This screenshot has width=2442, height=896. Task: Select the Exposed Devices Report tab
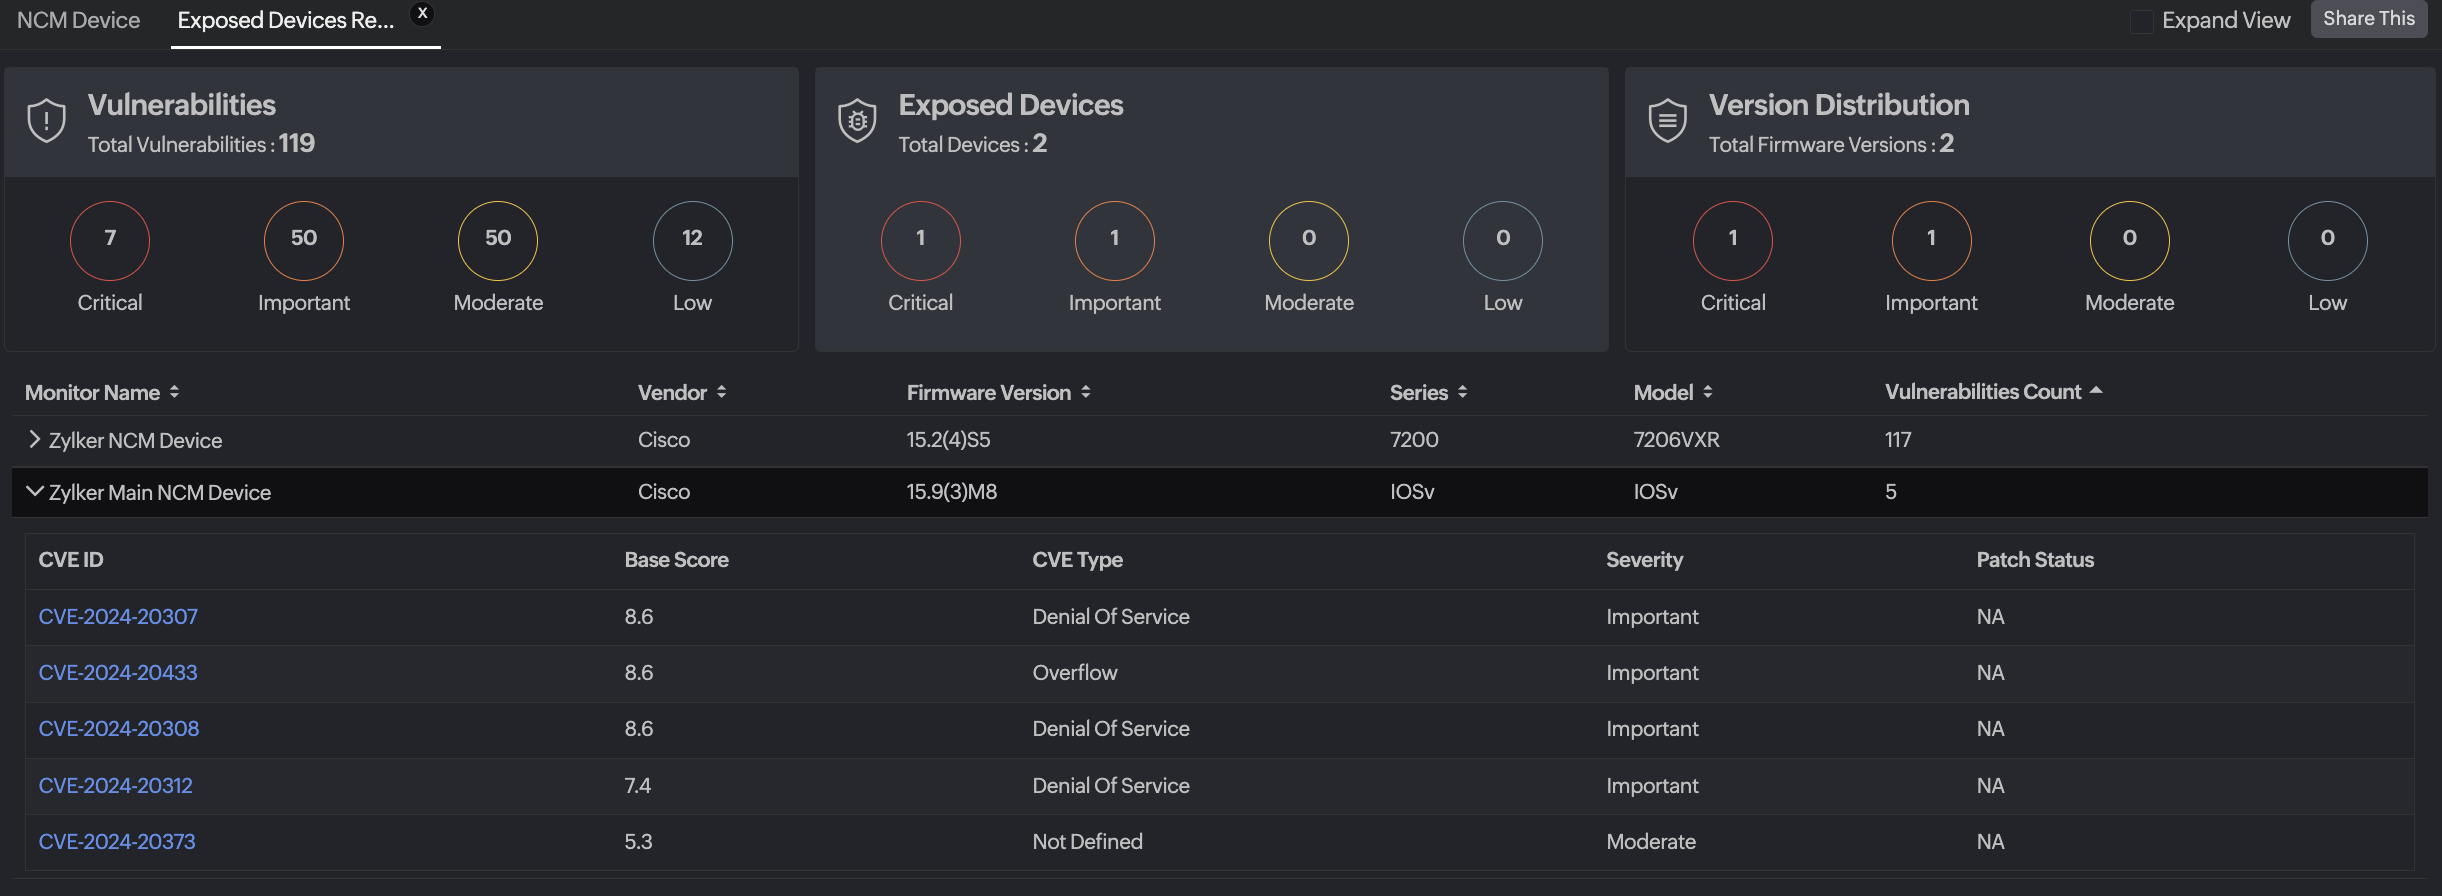coord(285,21)
